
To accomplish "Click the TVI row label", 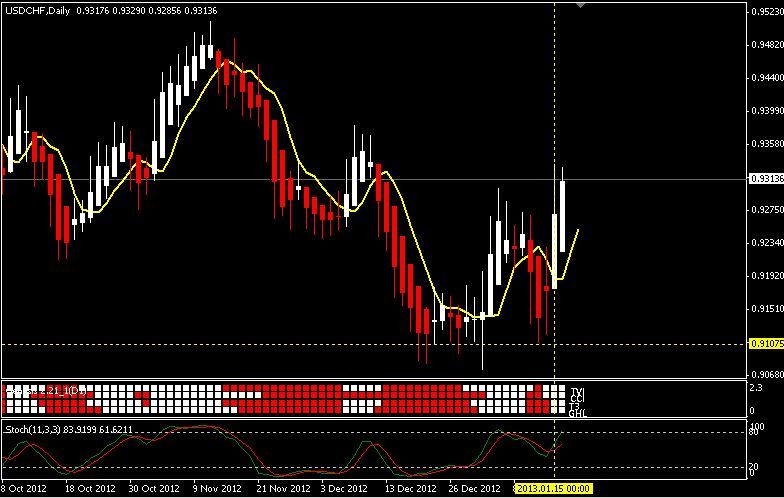I will pyautogui.click(x=575, y=390).
